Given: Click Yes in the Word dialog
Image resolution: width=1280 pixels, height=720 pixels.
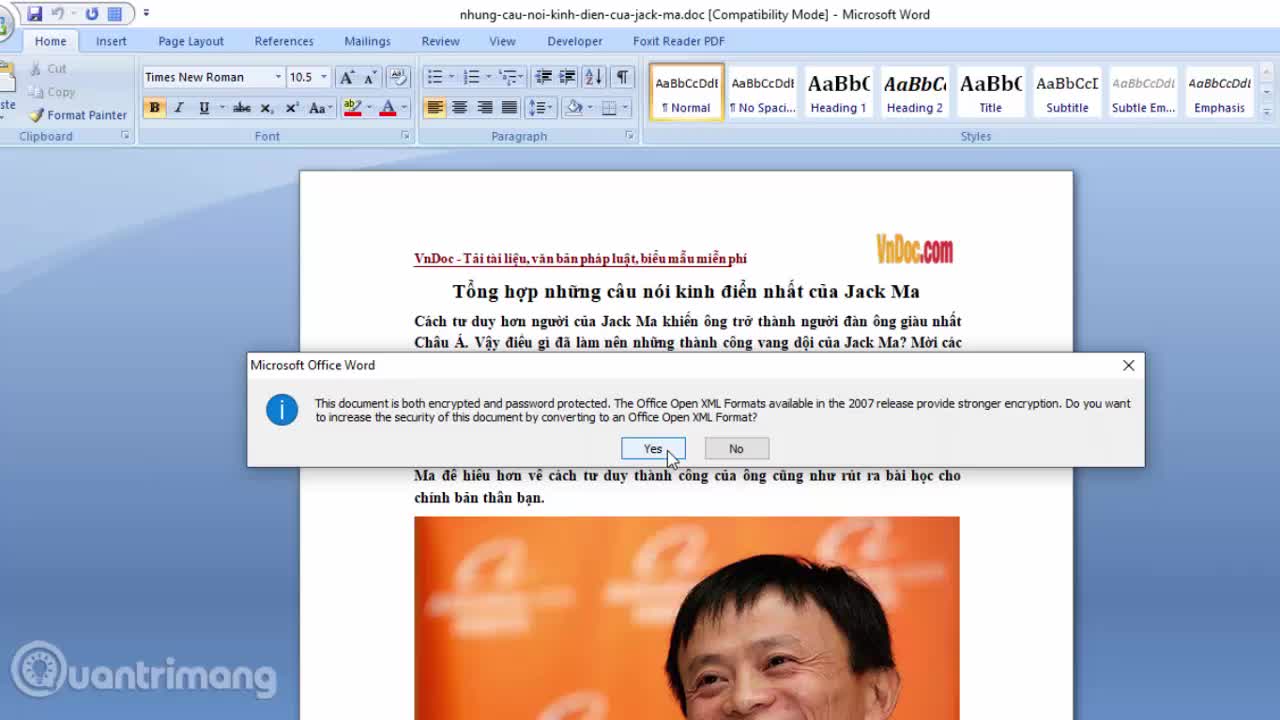Looking at the screenshot, I should click(x=653, y=449).
